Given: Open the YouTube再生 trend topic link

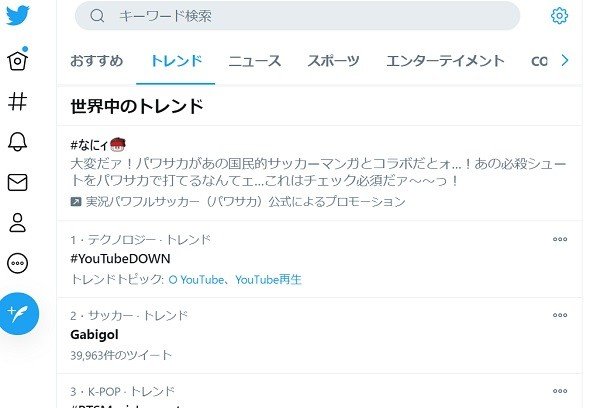Looking at the screenshot, I should click(x=268, y=280).
